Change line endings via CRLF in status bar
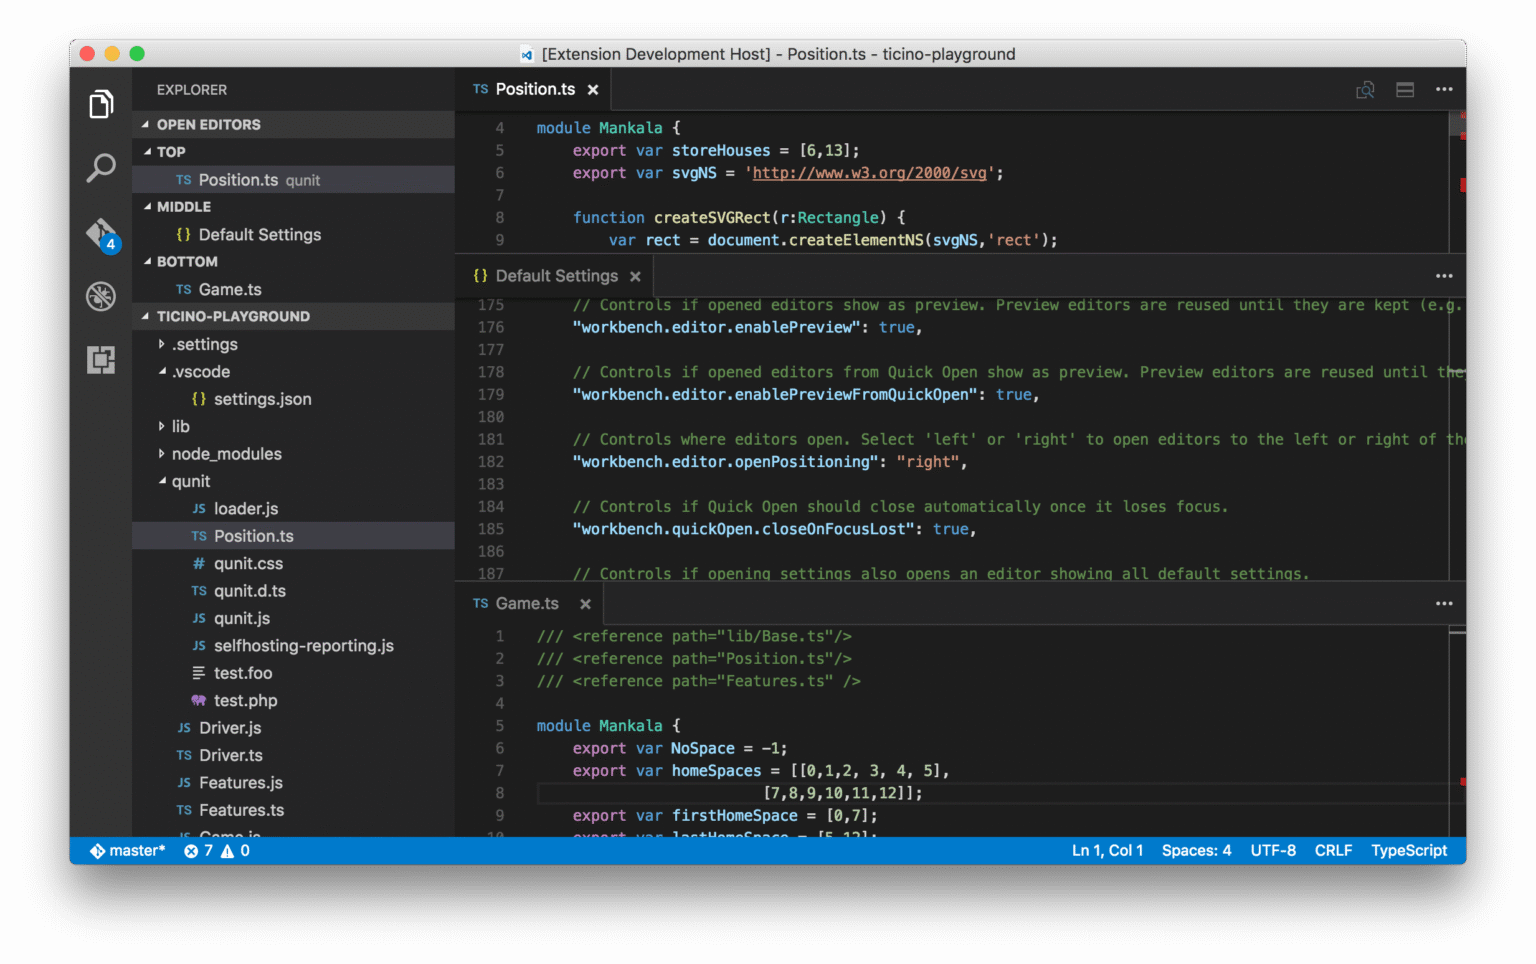The image size is (1536, 964). 1333,851
